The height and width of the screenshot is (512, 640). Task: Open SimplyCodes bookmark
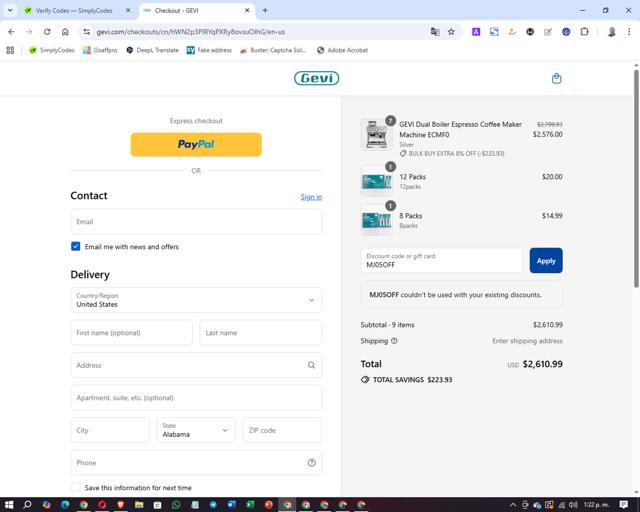52,50
